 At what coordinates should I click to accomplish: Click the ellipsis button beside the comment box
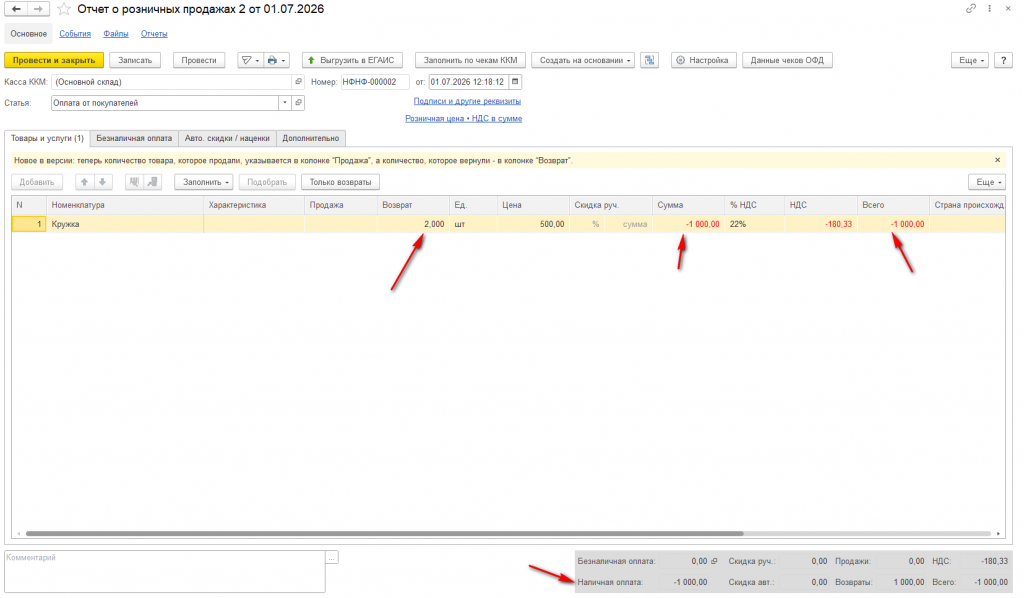[332, 558]
